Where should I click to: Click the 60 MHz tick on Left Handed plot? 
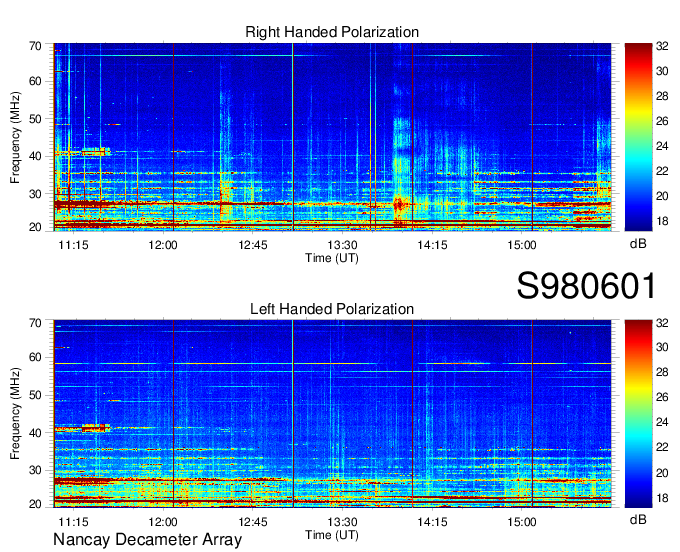pos(35,358)
